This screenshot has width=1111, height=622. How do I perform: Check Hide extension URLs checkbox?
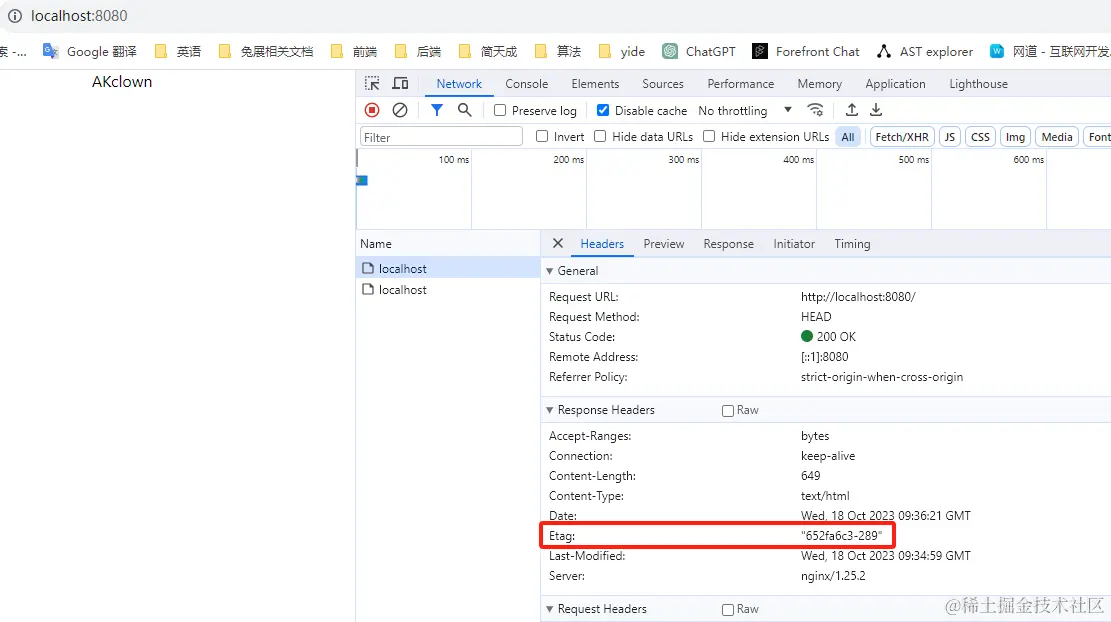pyautogui.click(x=709, y=136)
